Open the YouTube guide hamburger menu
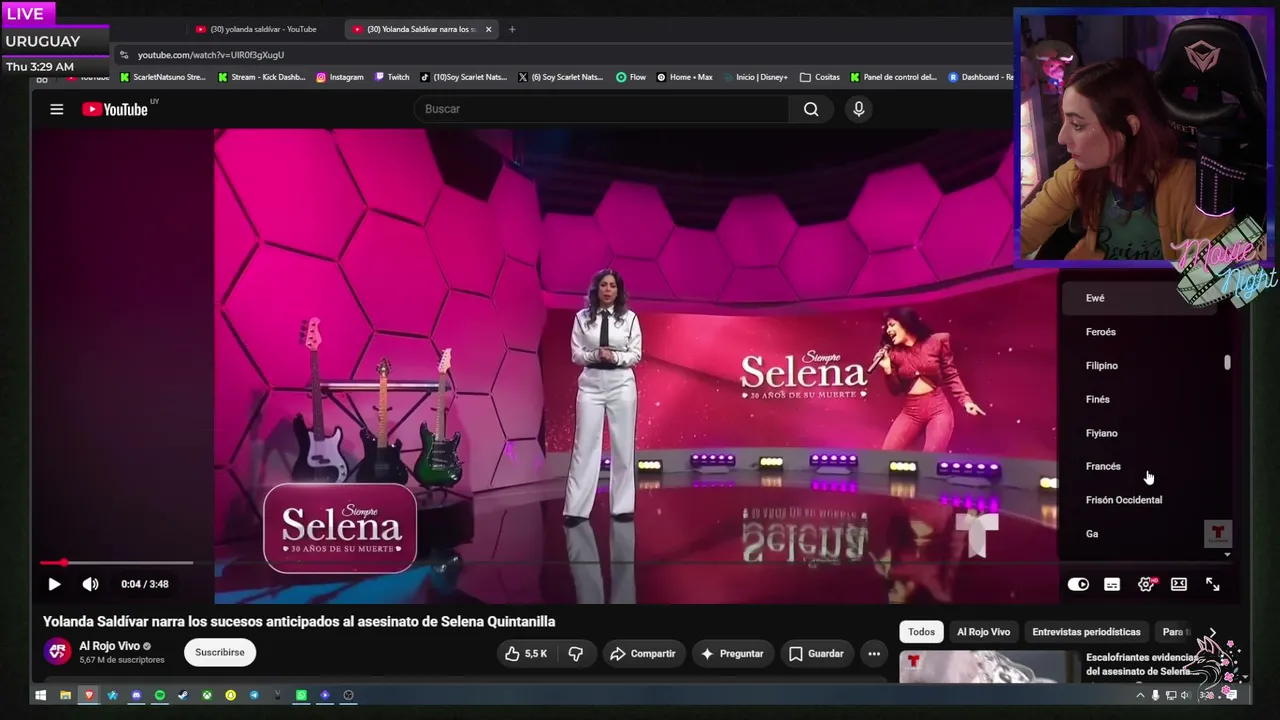The width and height of the screenshot is (1280, 720). tap(57, 109)
